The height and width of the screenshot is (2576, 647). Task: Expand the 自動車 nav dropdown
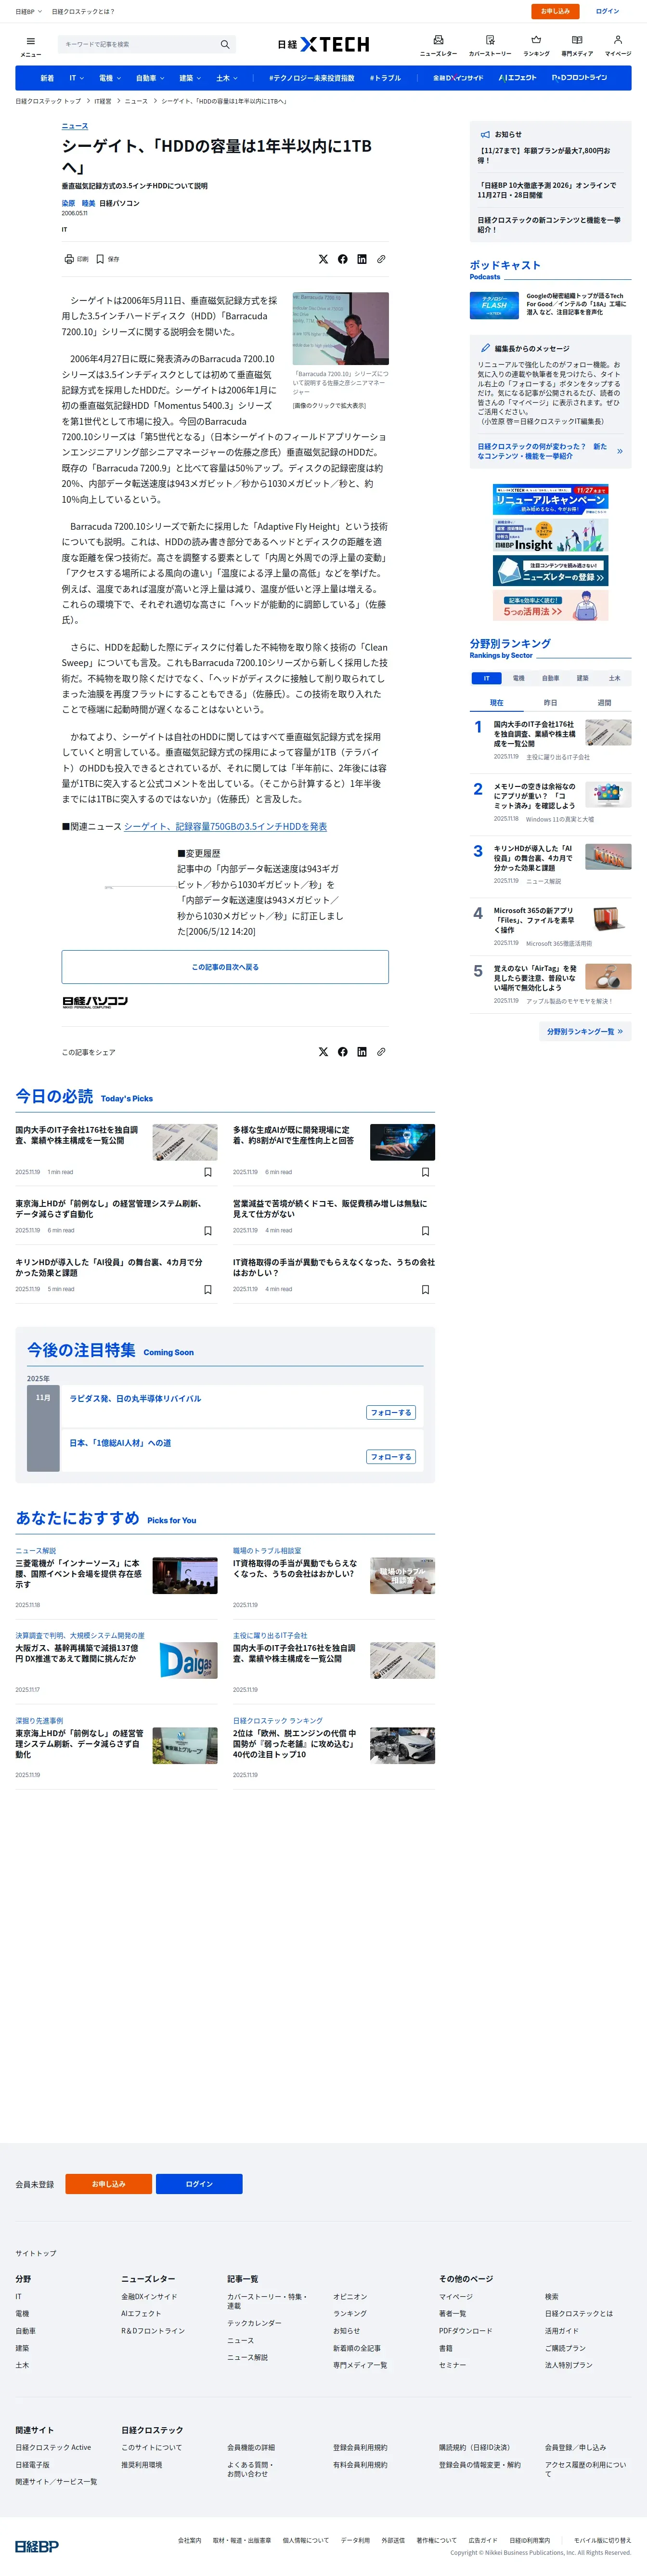pyautogui.click(x=149, y=78)
